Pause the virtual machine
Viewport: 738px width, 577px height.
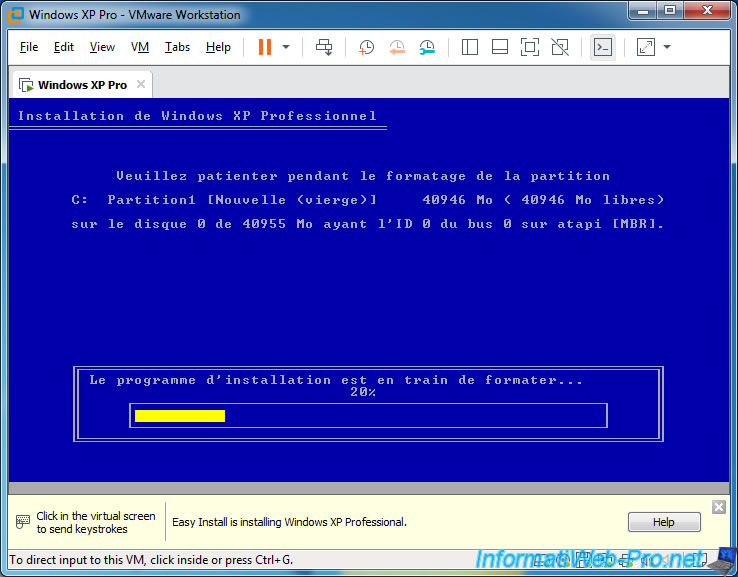(x=265, y=47)
